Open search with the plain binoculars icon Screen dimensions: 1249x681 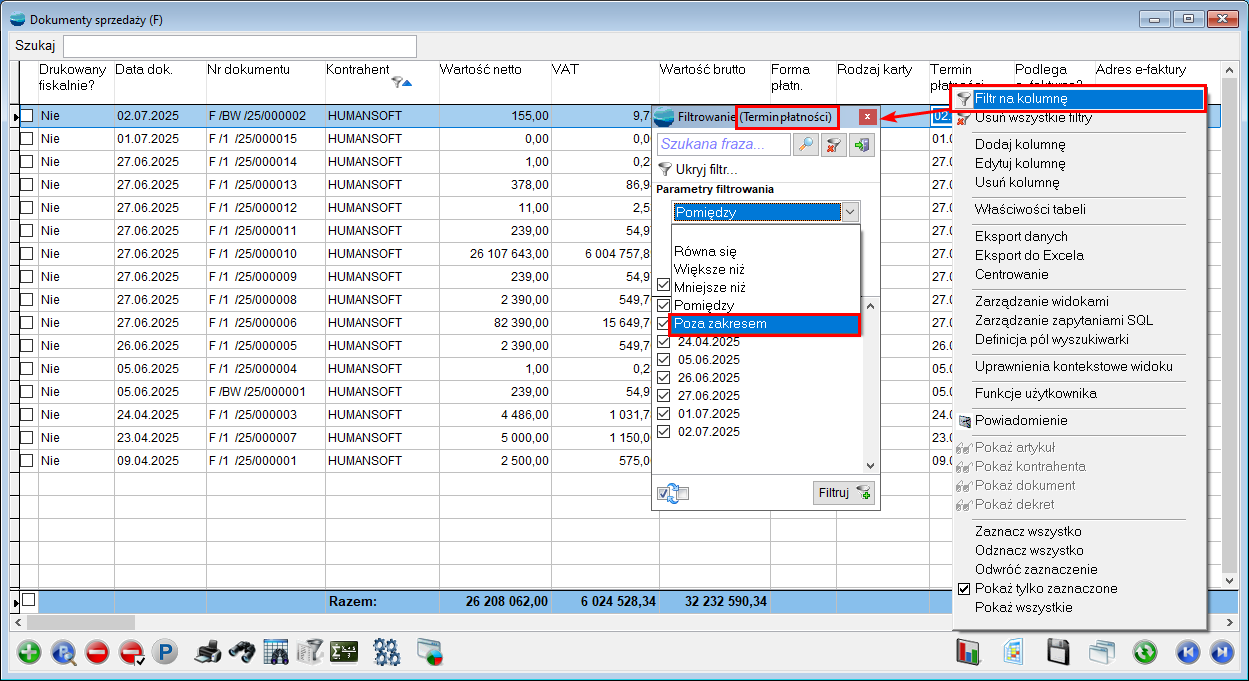point(241,653)
